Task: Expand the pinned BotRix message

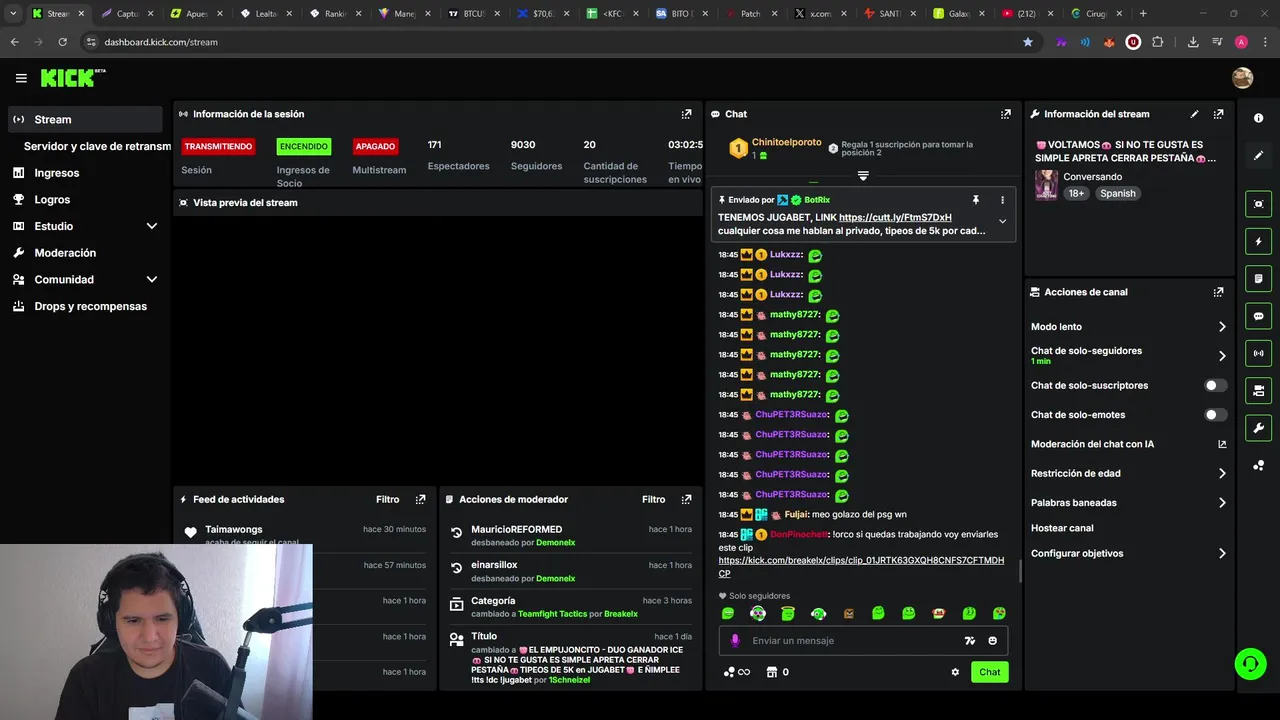Action: point(1002,222)
